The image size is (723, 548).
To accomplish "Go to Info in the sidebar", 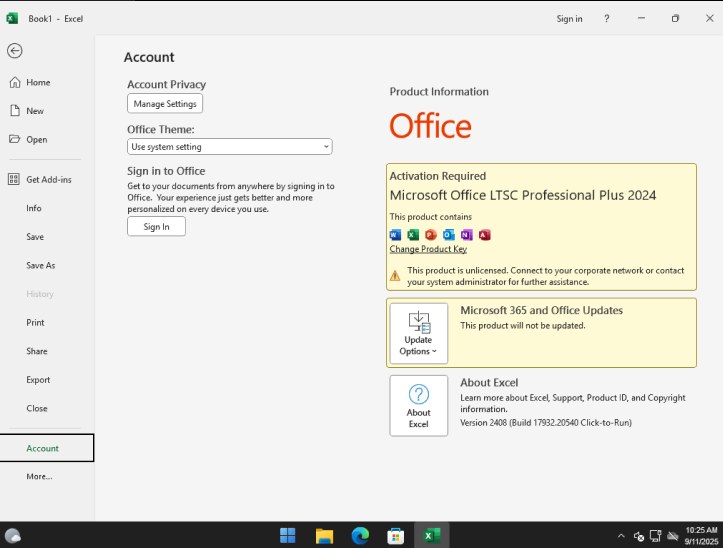I will (34, 208).
